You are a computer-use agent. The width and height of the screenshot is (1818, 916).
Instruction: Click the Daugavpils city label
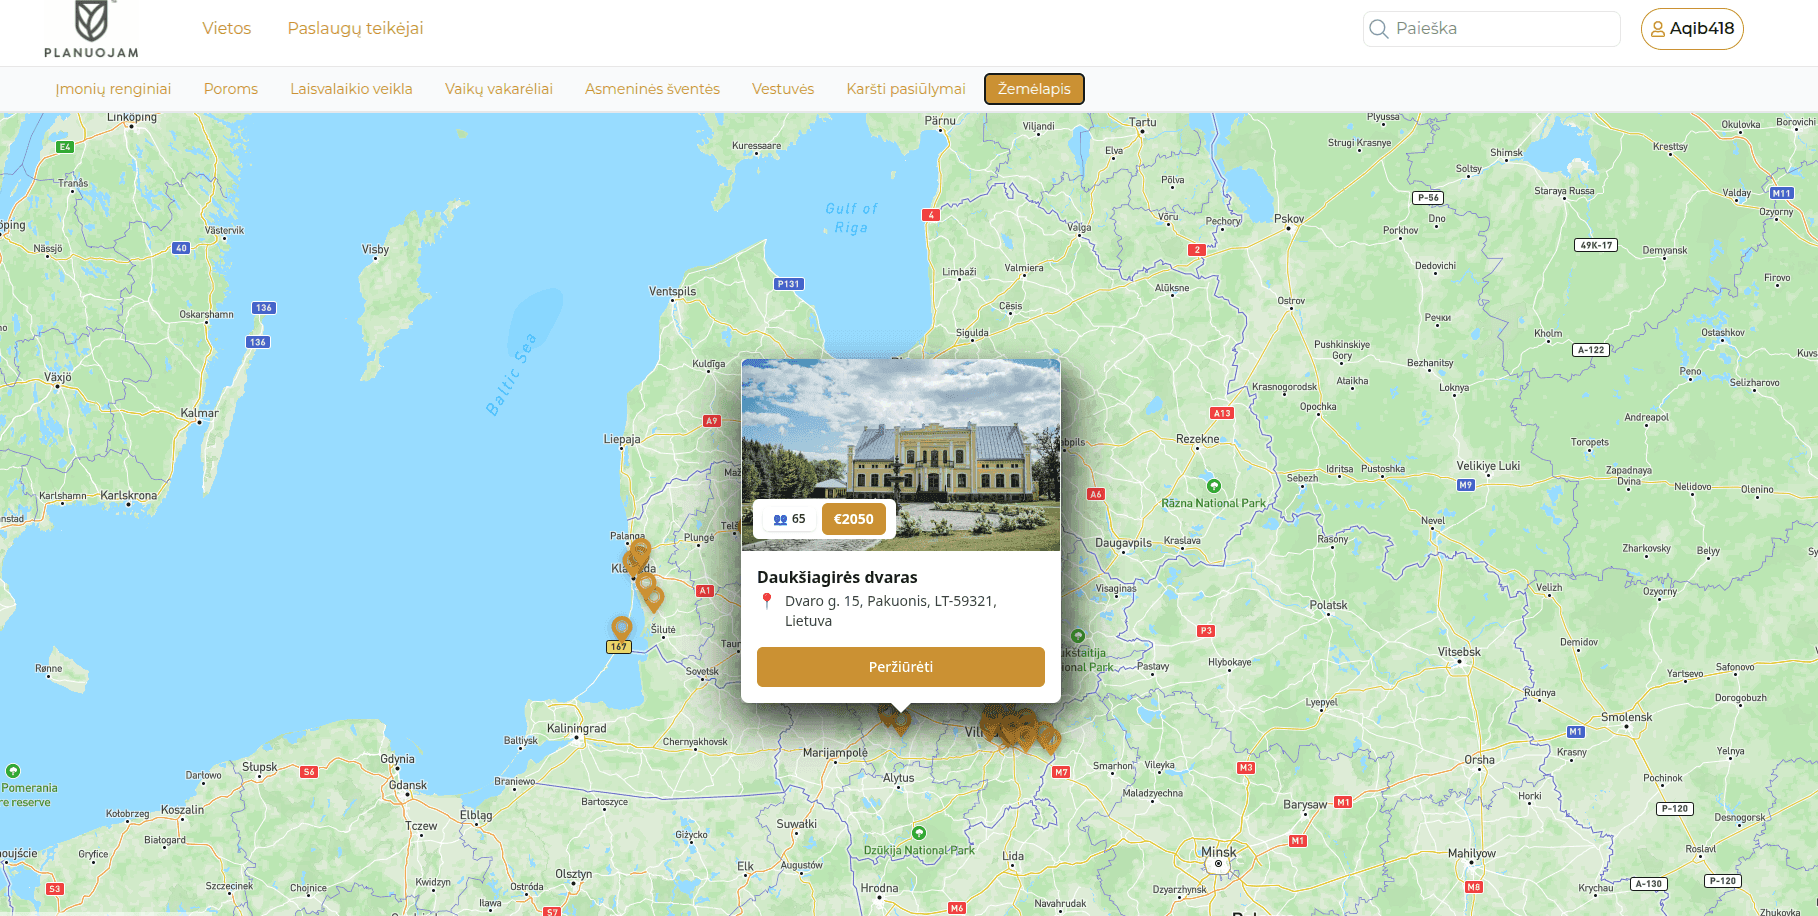[1123, 543]
